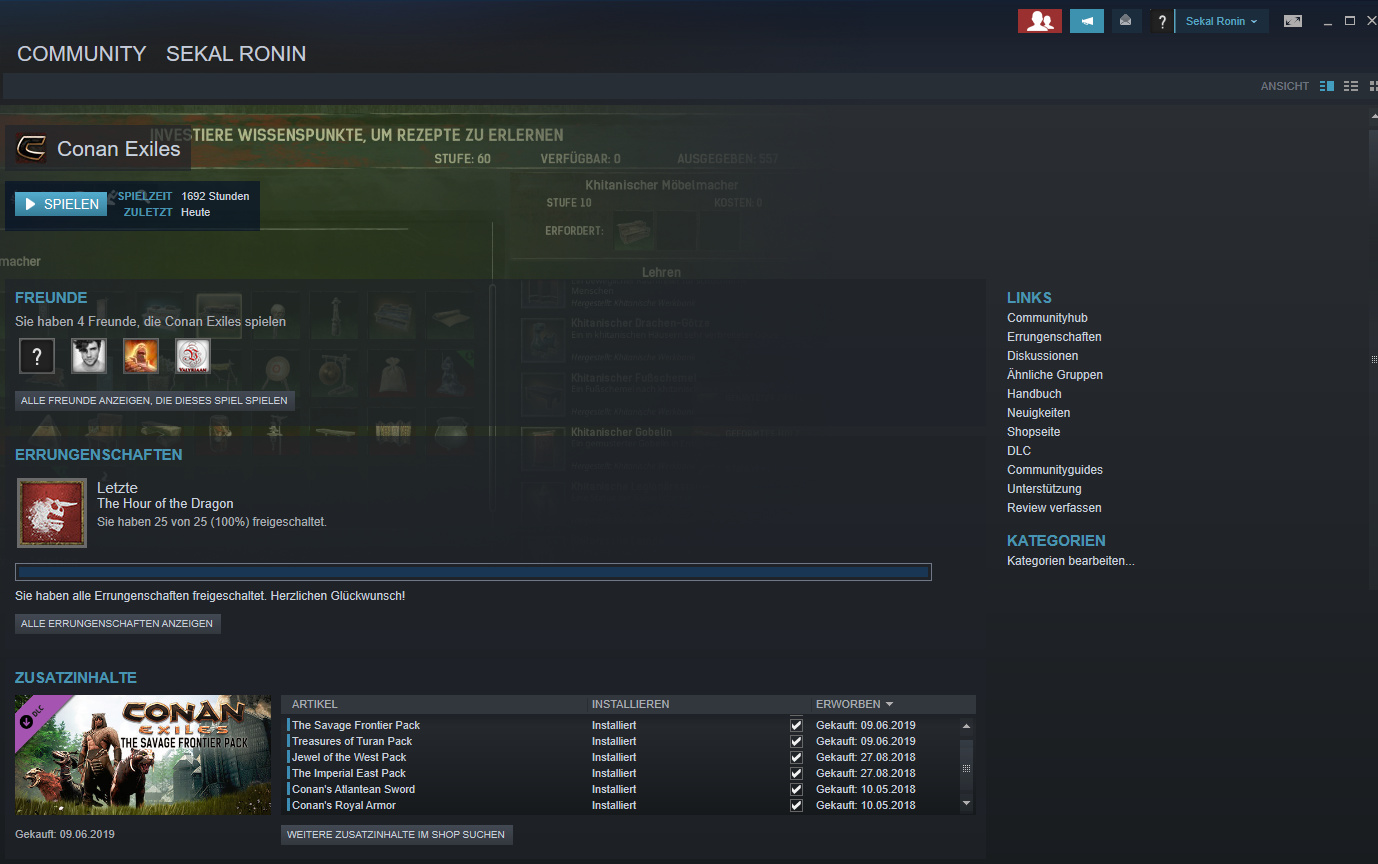Open the Neuigkeiten link
Viewport: 1378px width, 864px height.
[x=1038, y=413]
